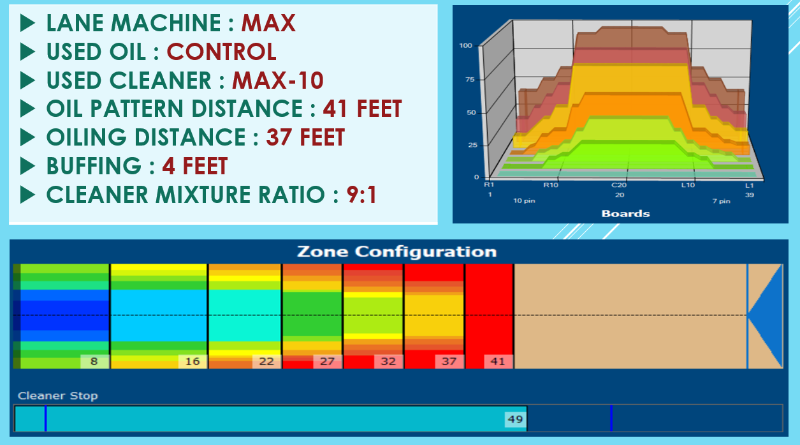Click the zone marker labeled 37
The image size is (800, 445).
click(449, 361)
